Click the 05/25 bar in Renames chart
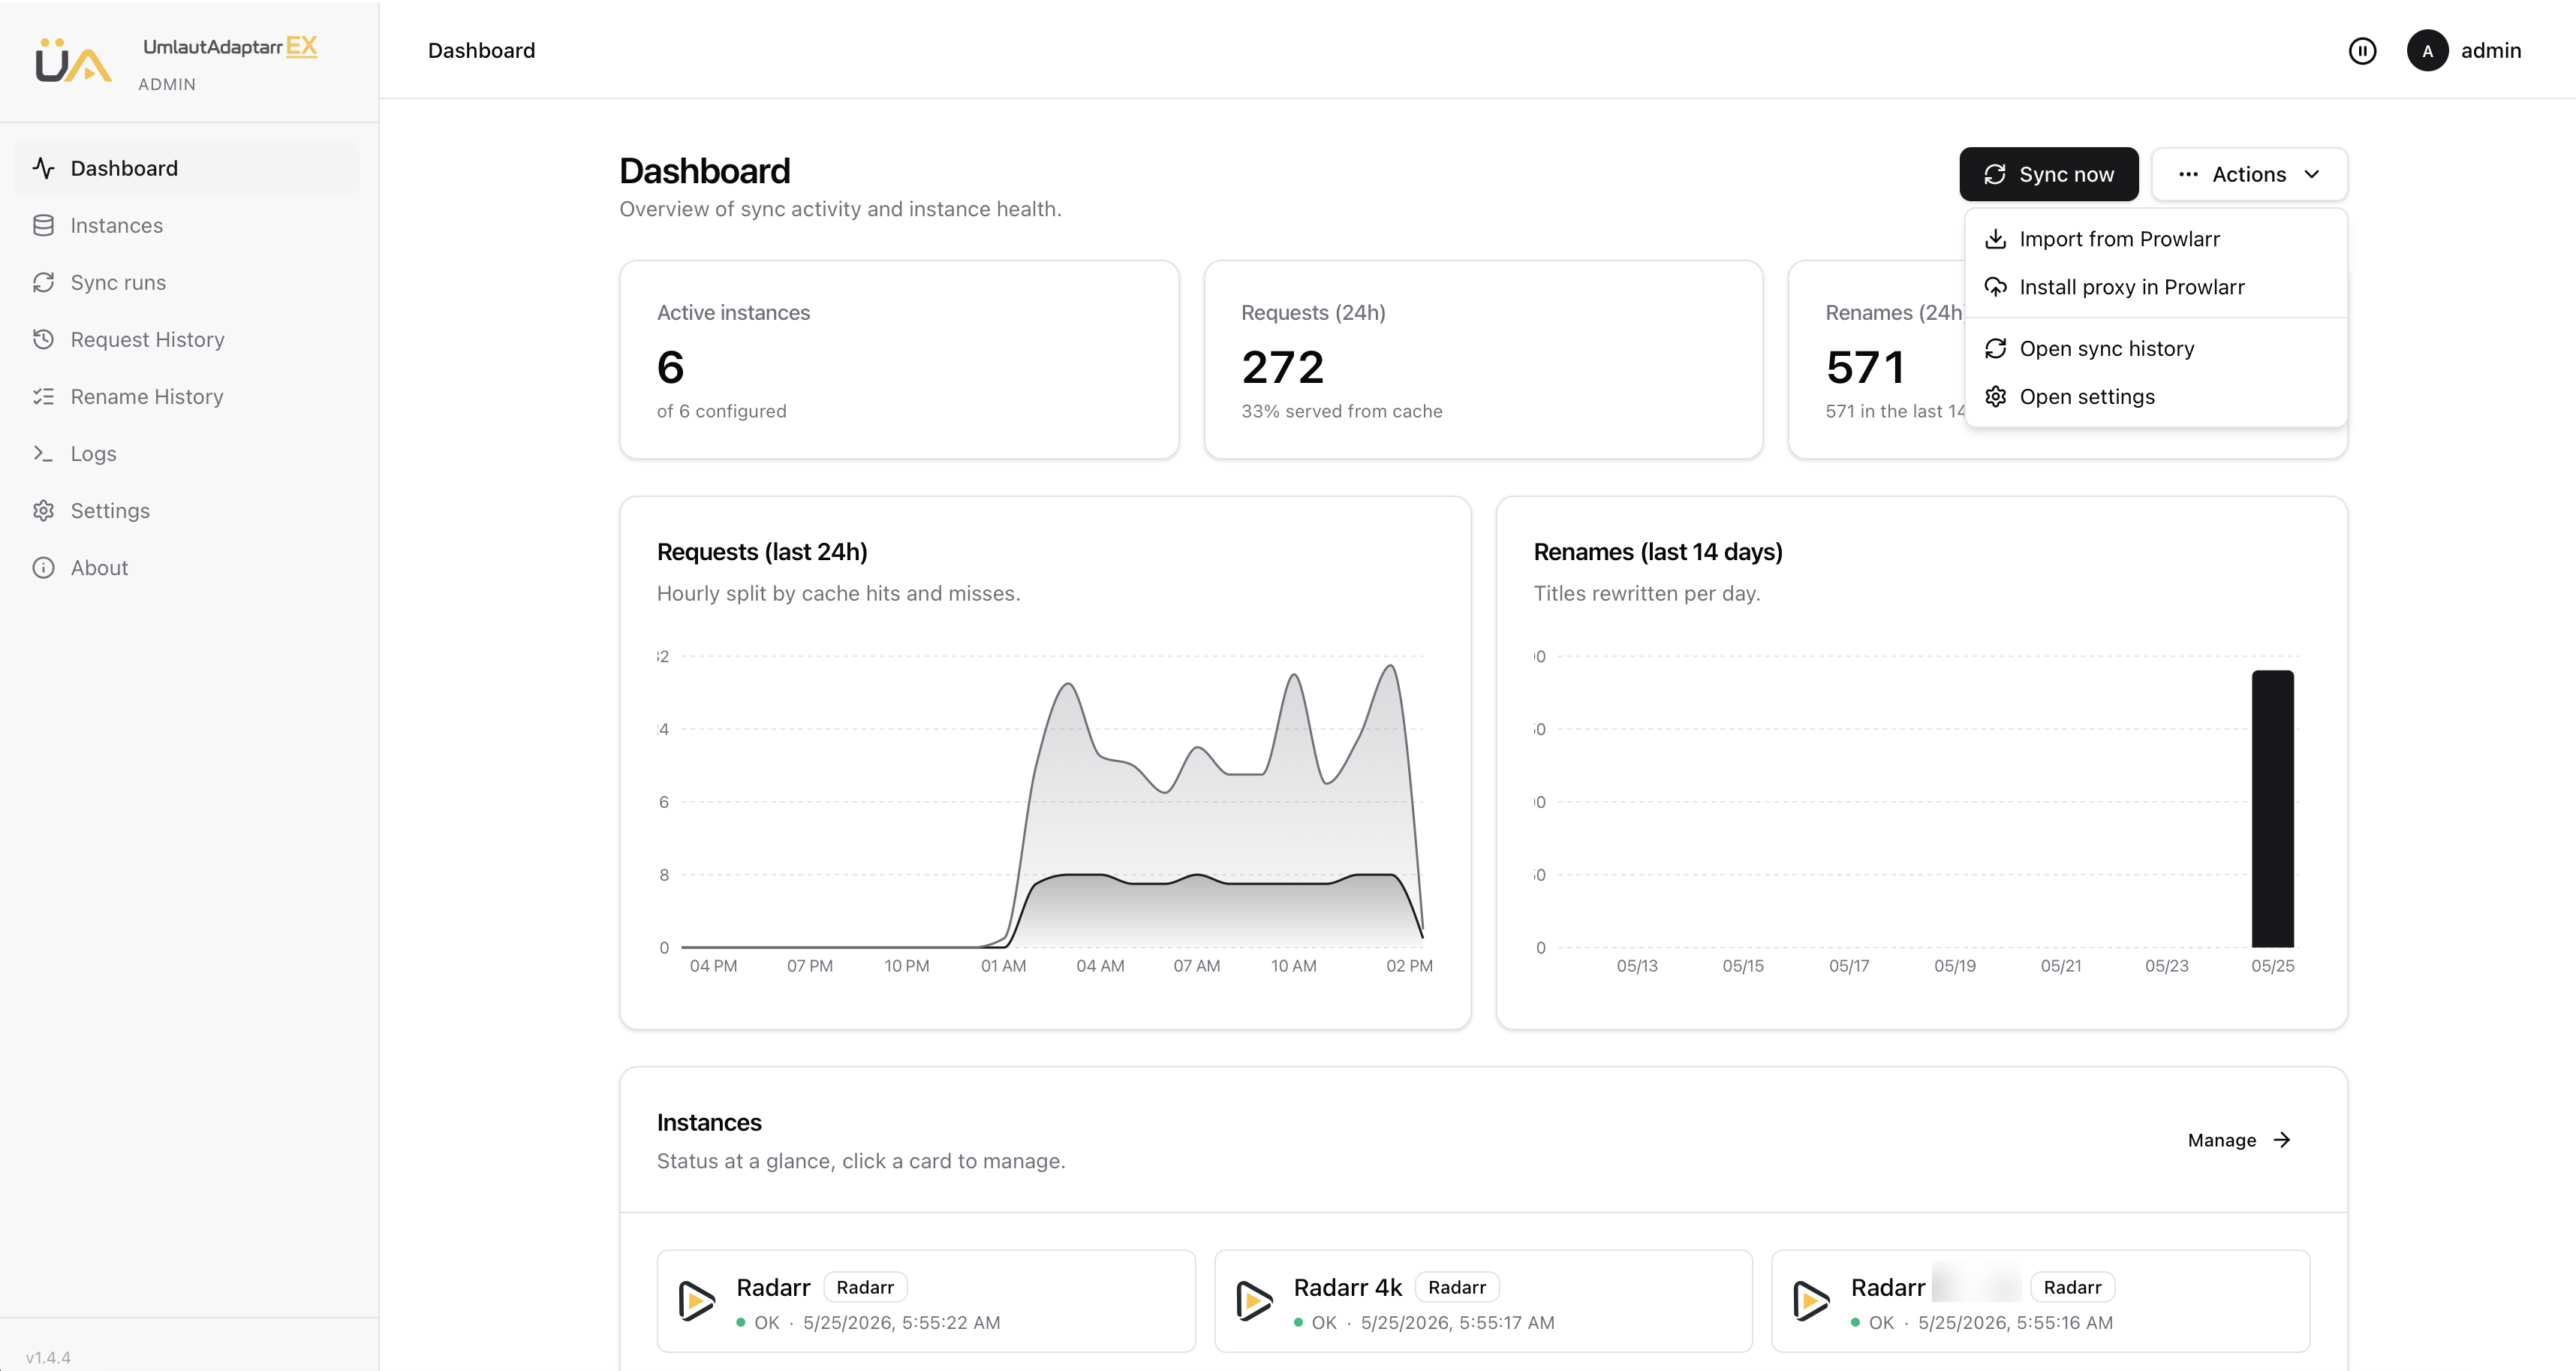The height and width of the screenshot is (1371, 2576). click(x=2272, y=808)
